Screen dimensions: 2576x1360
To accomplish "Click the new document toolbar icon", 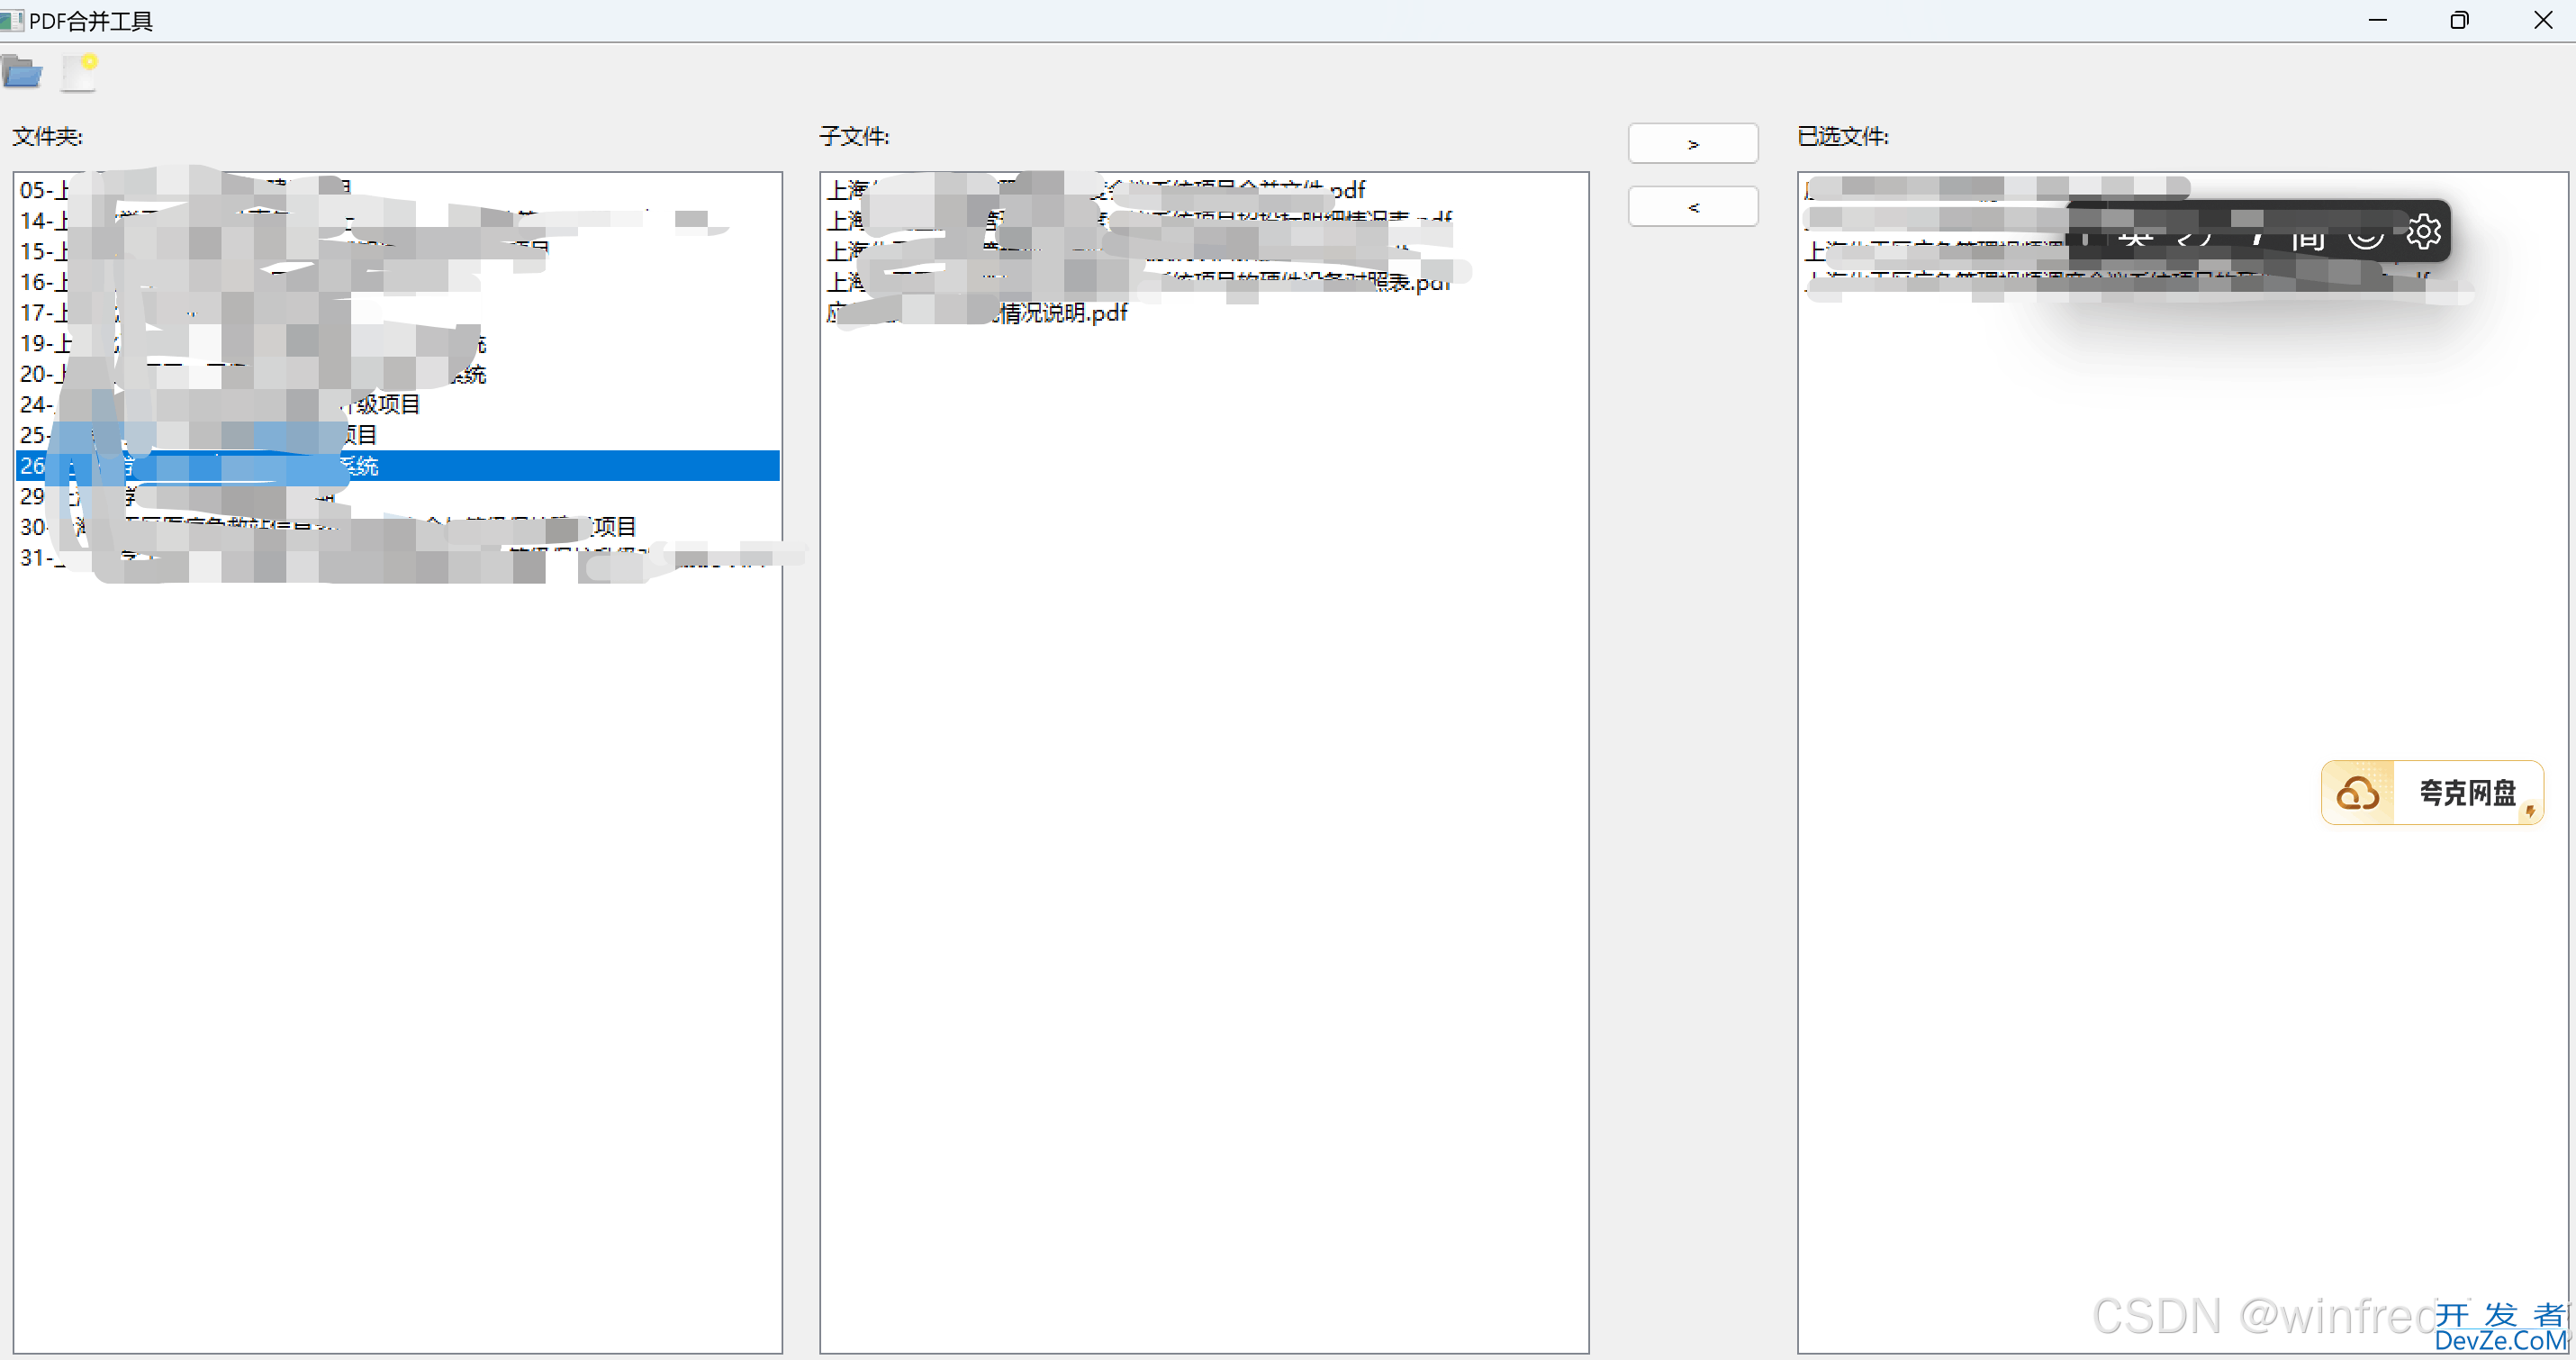I will coord(79,73).
